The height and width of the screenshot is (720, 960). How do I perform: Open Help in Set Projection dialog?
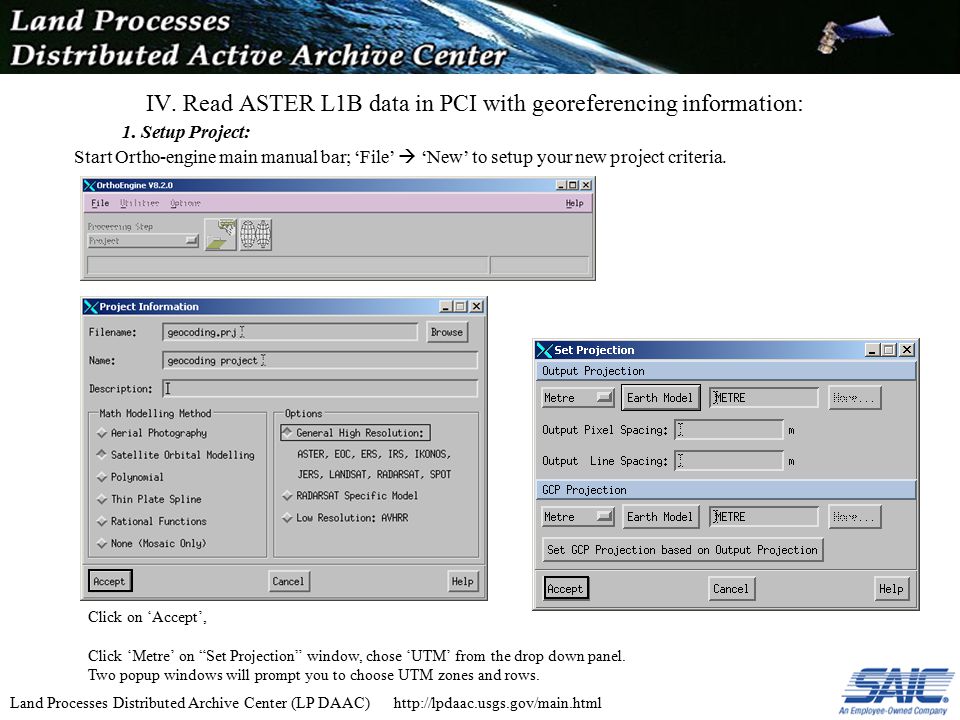pos(891,588)
